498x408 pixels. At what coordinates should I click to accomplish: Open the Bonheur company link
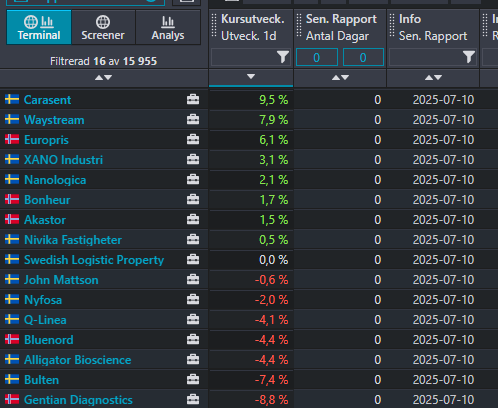point(47,200)
